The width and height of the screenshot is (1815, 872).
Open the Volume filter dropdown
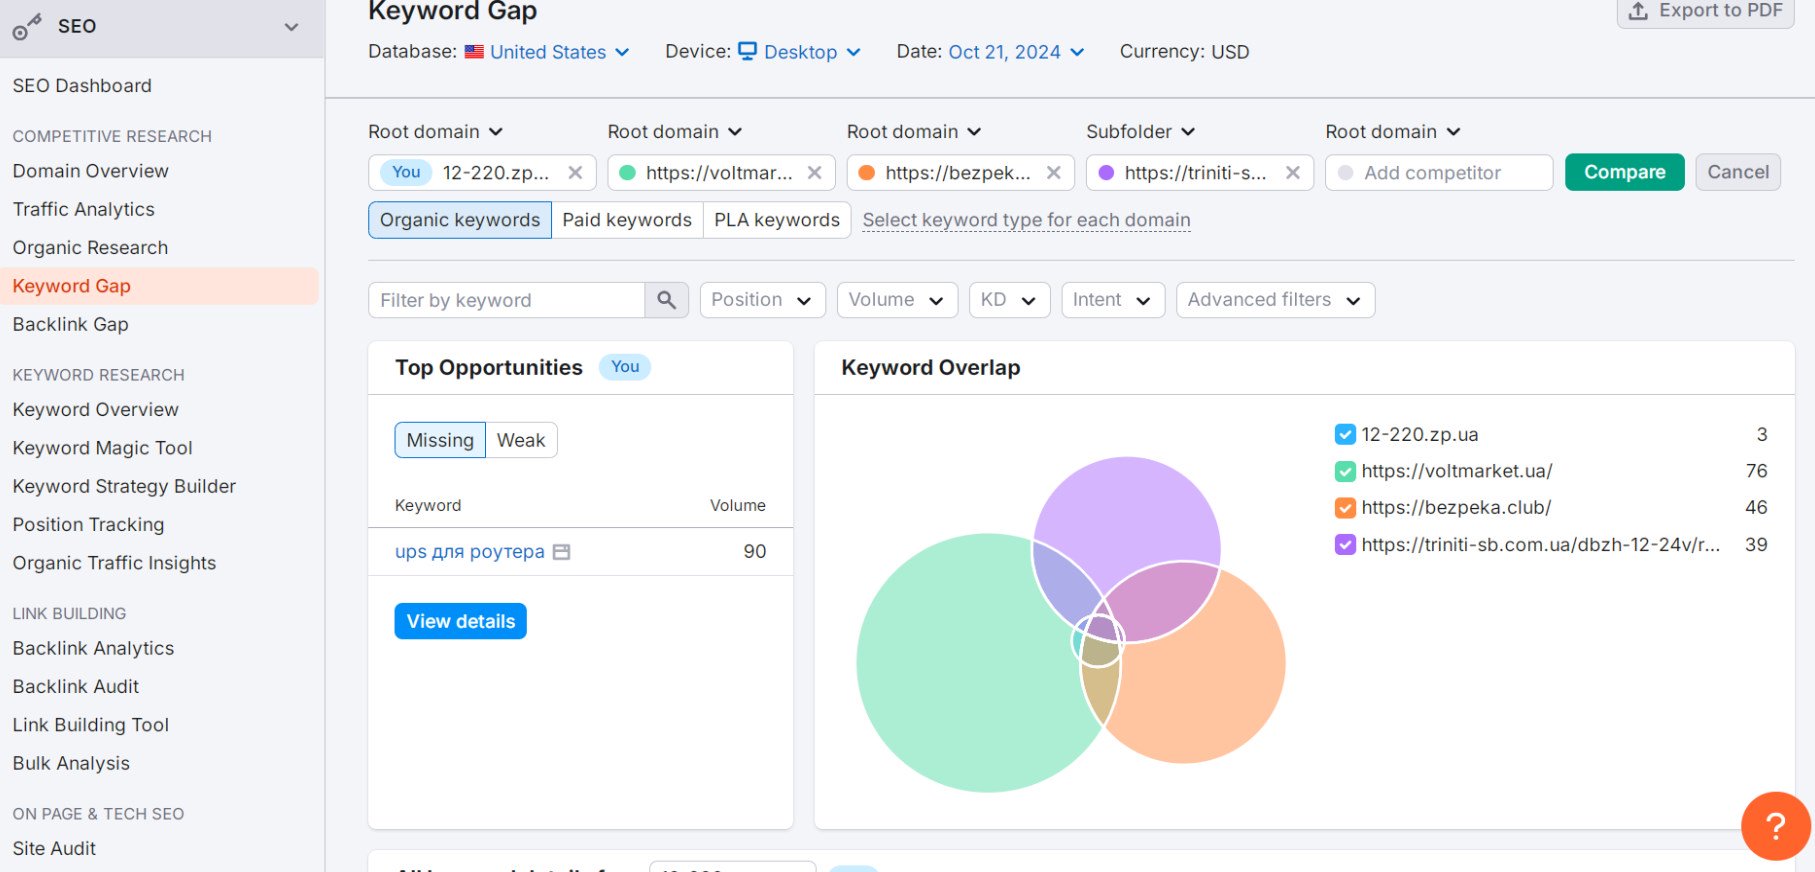897,300
